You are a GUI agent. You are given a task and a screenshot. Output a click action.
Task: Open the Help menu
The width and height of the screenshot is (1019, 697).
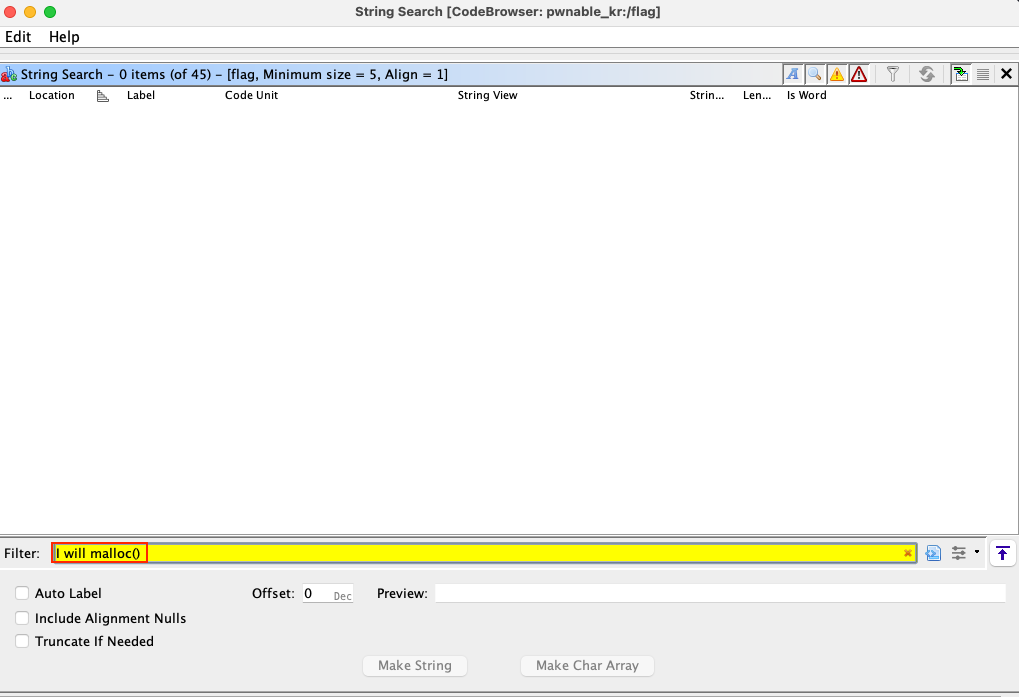coord(64,37)
